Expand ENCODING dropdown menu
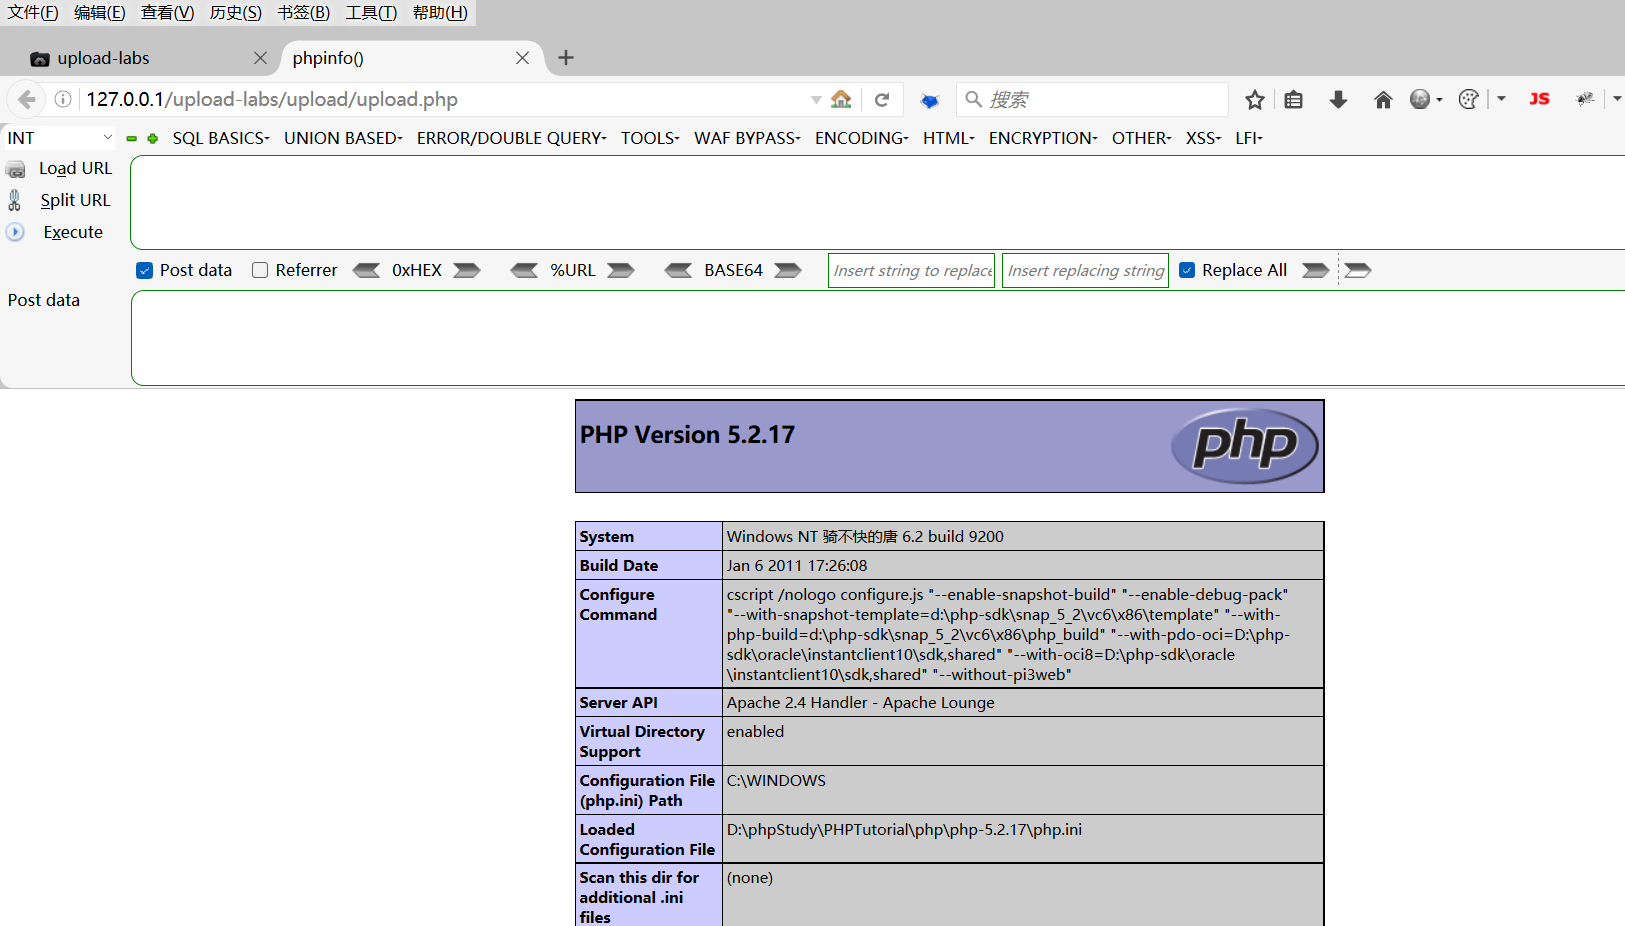Screen dimensions: 1625x926 pyautogui.click(x=861, y=138)
